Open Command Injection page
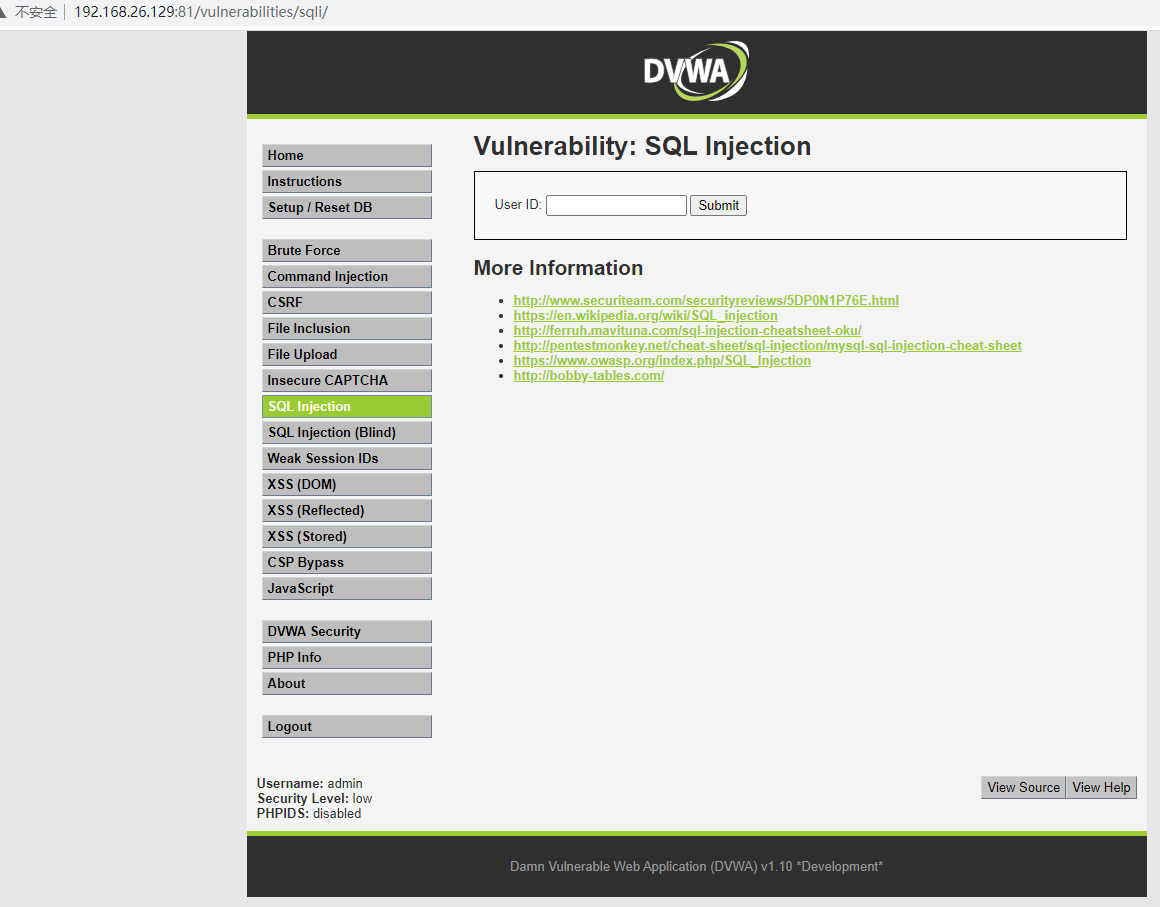 pos(346,276)
